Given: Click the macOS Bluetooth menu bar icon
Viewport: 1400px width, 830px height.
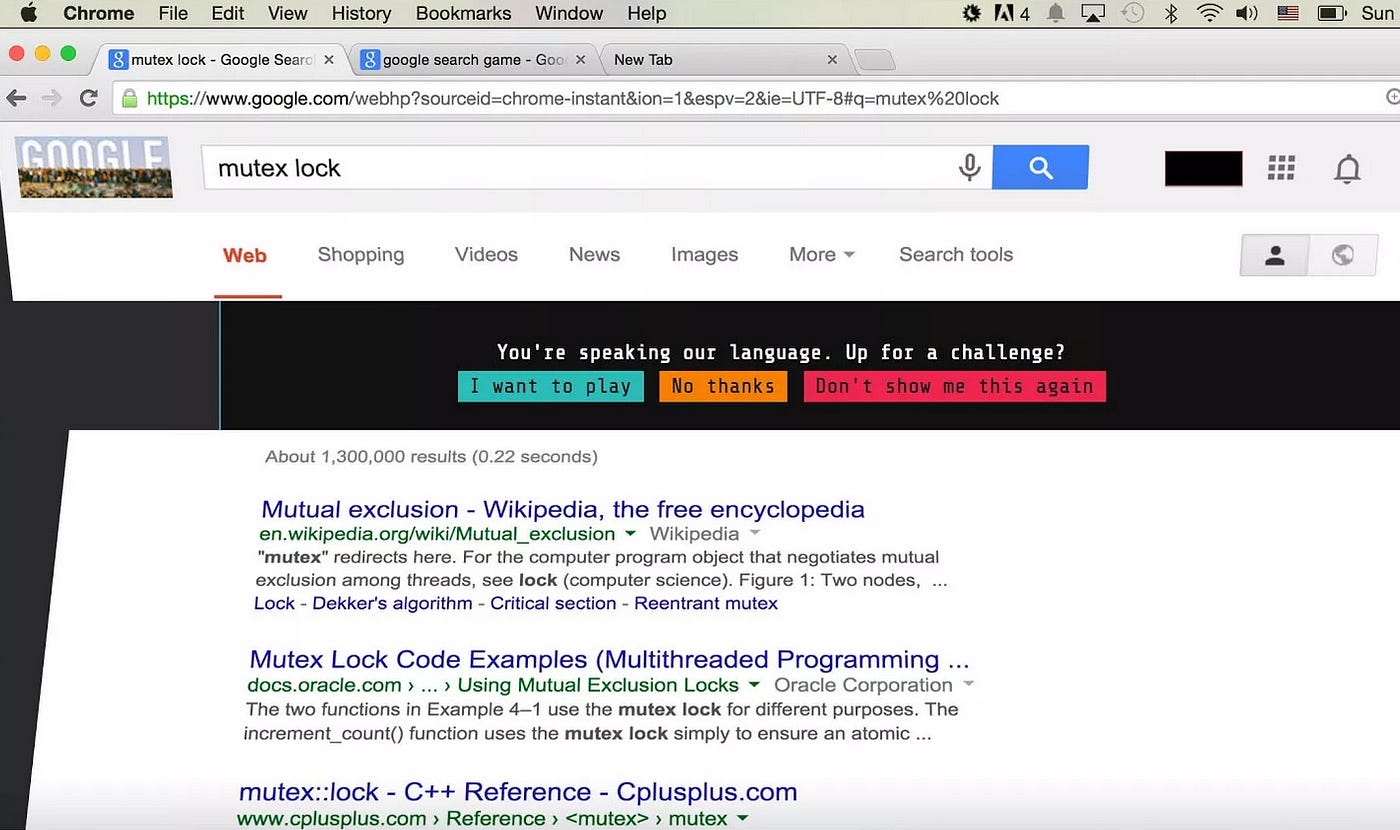Looking at the screenshot, I should [x=1170, y=13].
